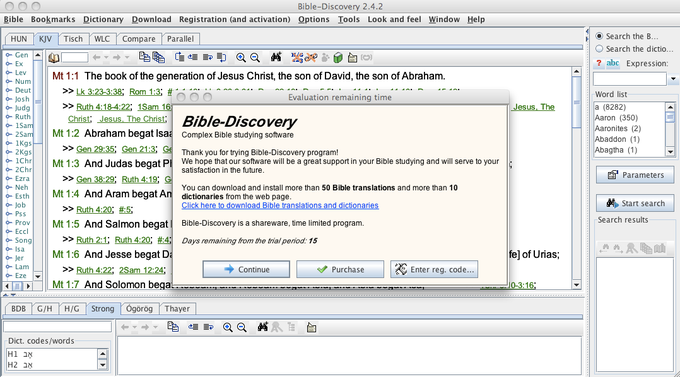The width and height of the screenshot is (680, 377).
Task: Open back history dropdown in Bible toolbar
Action: coord(106,57)
